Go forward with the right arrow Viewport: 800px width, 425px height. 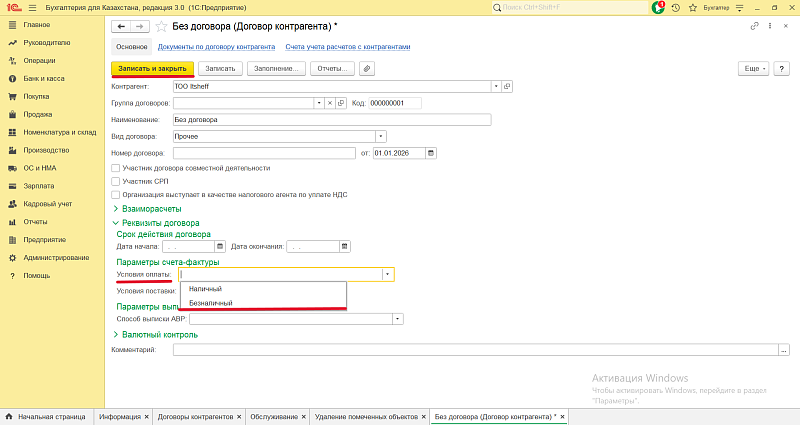point(140,27)
